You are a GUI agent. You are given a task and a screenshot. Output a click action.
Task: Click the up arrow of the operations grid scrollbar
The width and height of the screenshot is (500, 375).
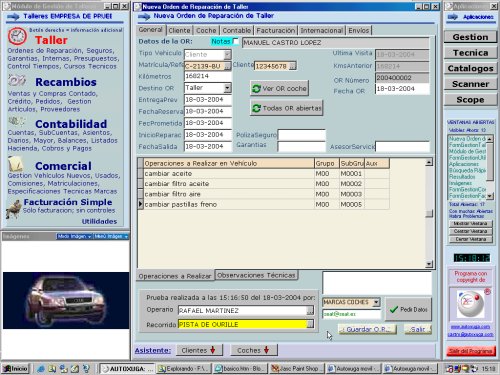point(429,162)
